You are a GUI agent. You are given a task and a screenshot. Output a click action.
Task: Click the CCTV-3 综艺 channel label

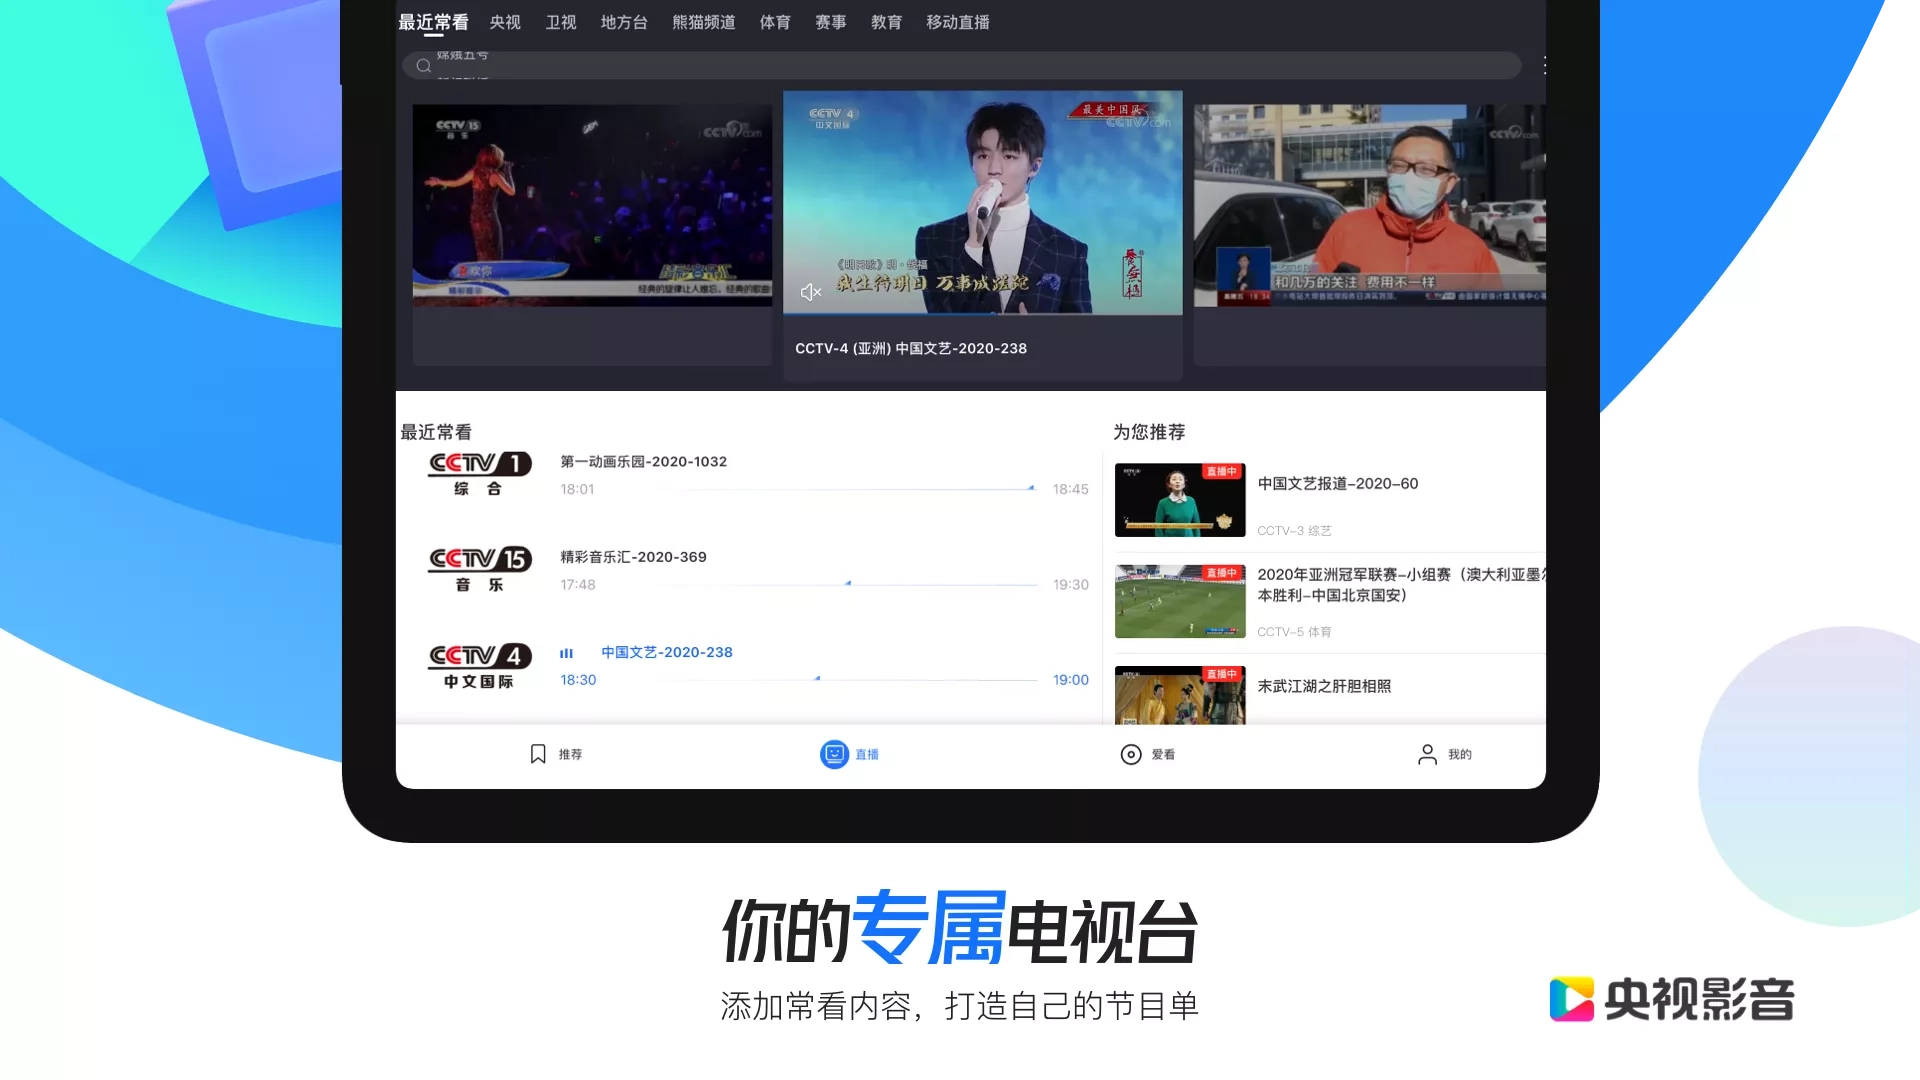(x=1294, y=530)
